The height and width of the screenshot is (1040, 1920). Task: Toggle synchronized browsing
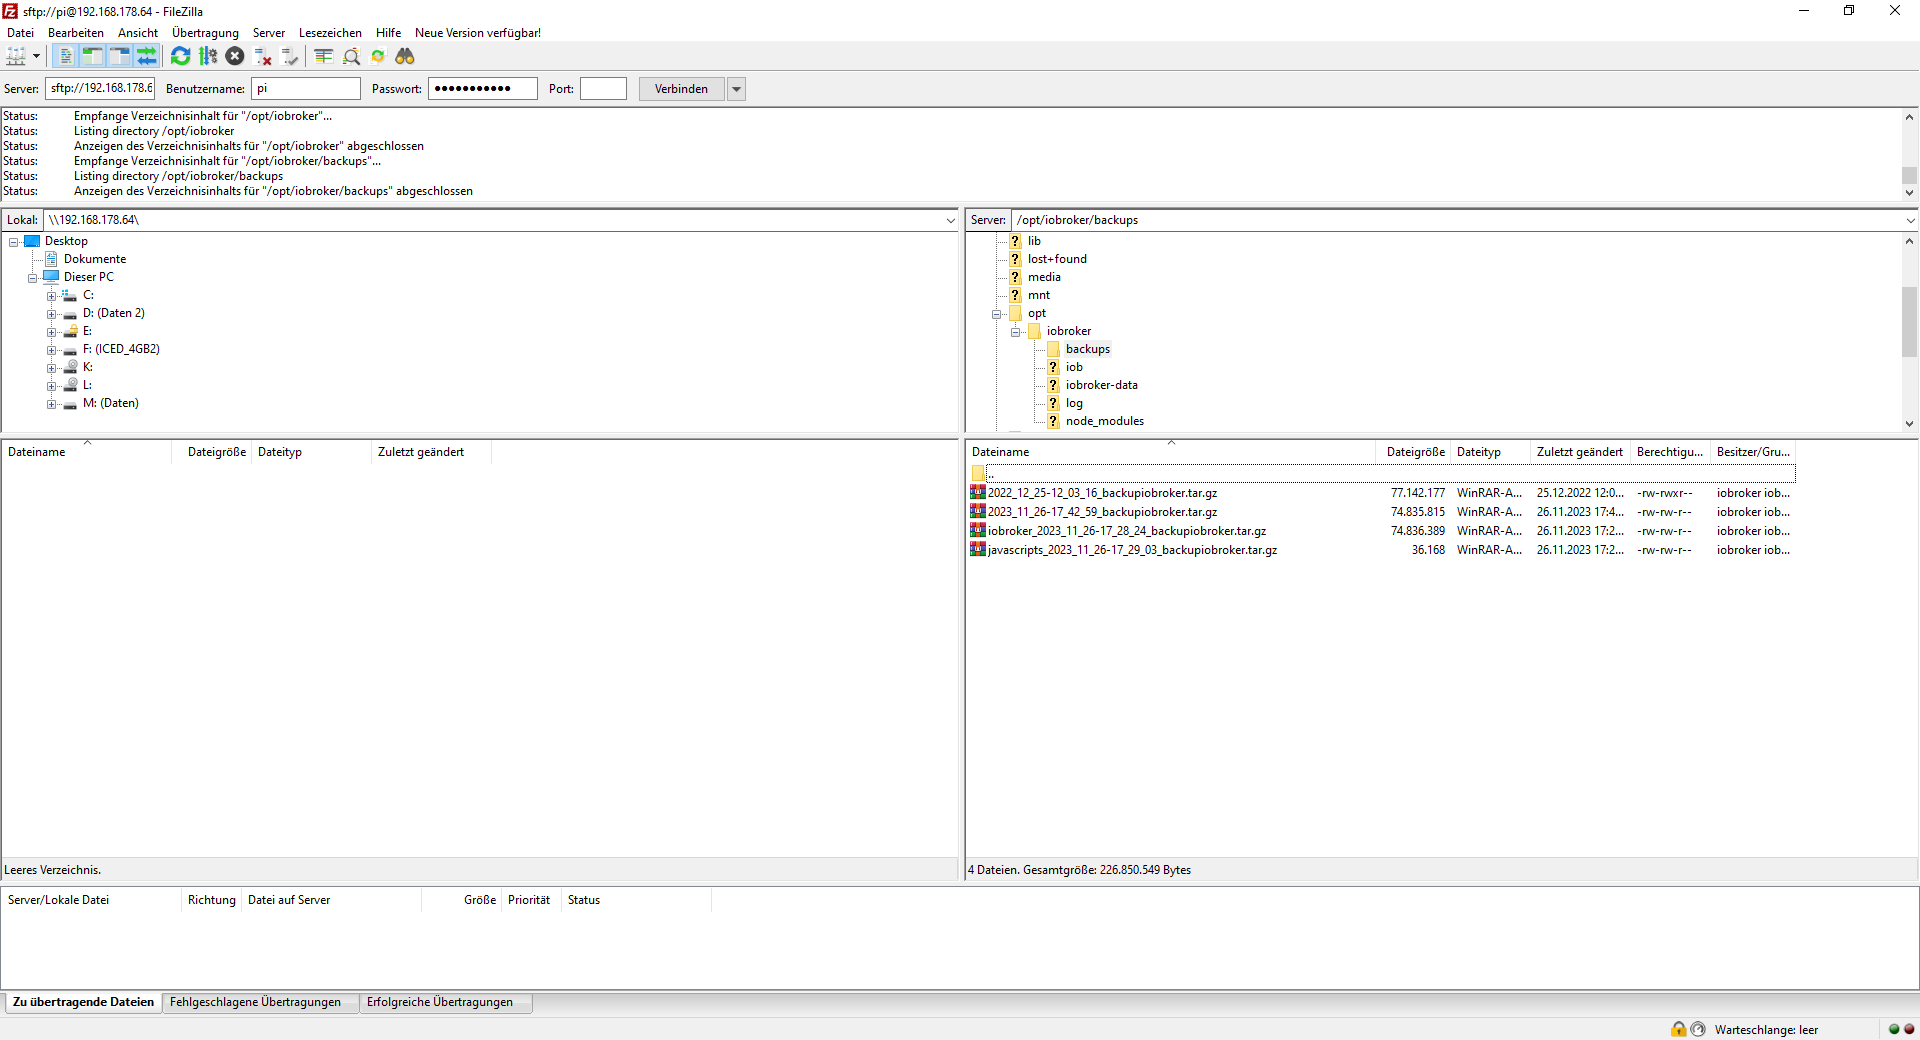click(x=378, y=57)
